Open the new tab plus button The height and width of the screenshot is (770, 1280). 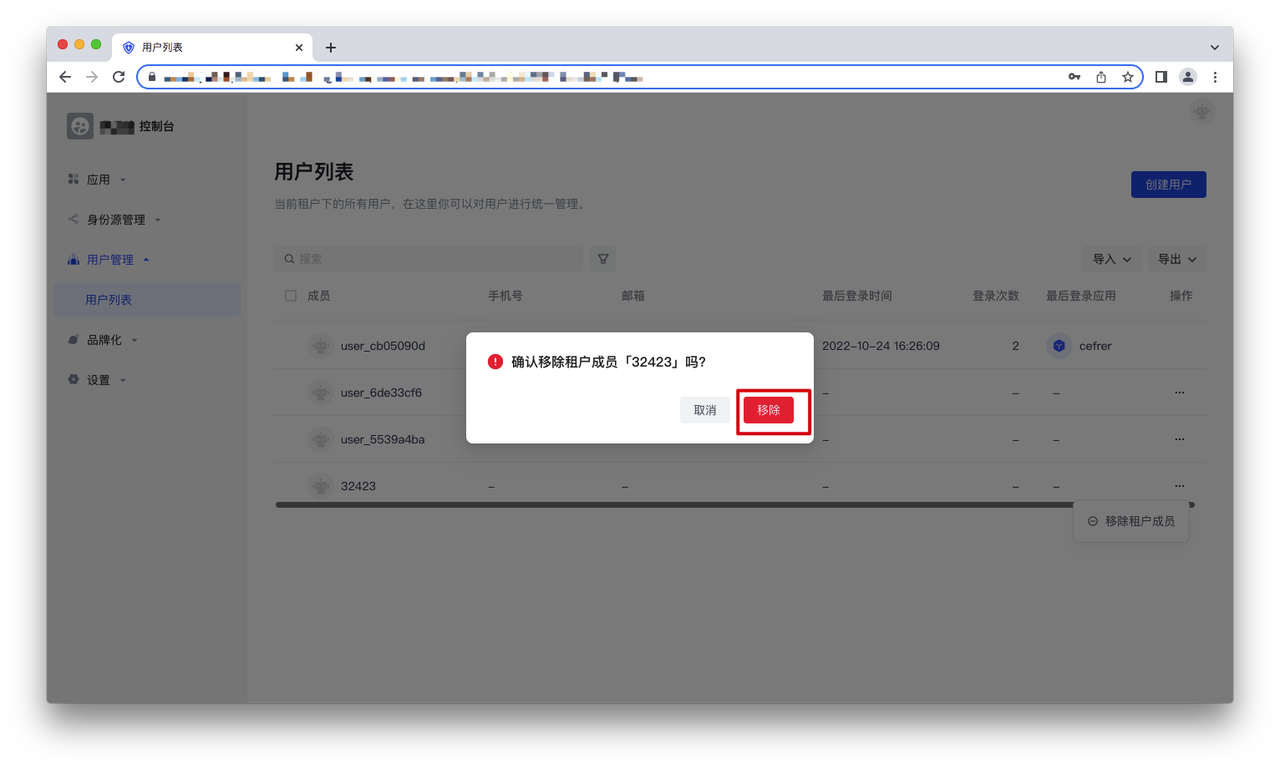point(331,48)
